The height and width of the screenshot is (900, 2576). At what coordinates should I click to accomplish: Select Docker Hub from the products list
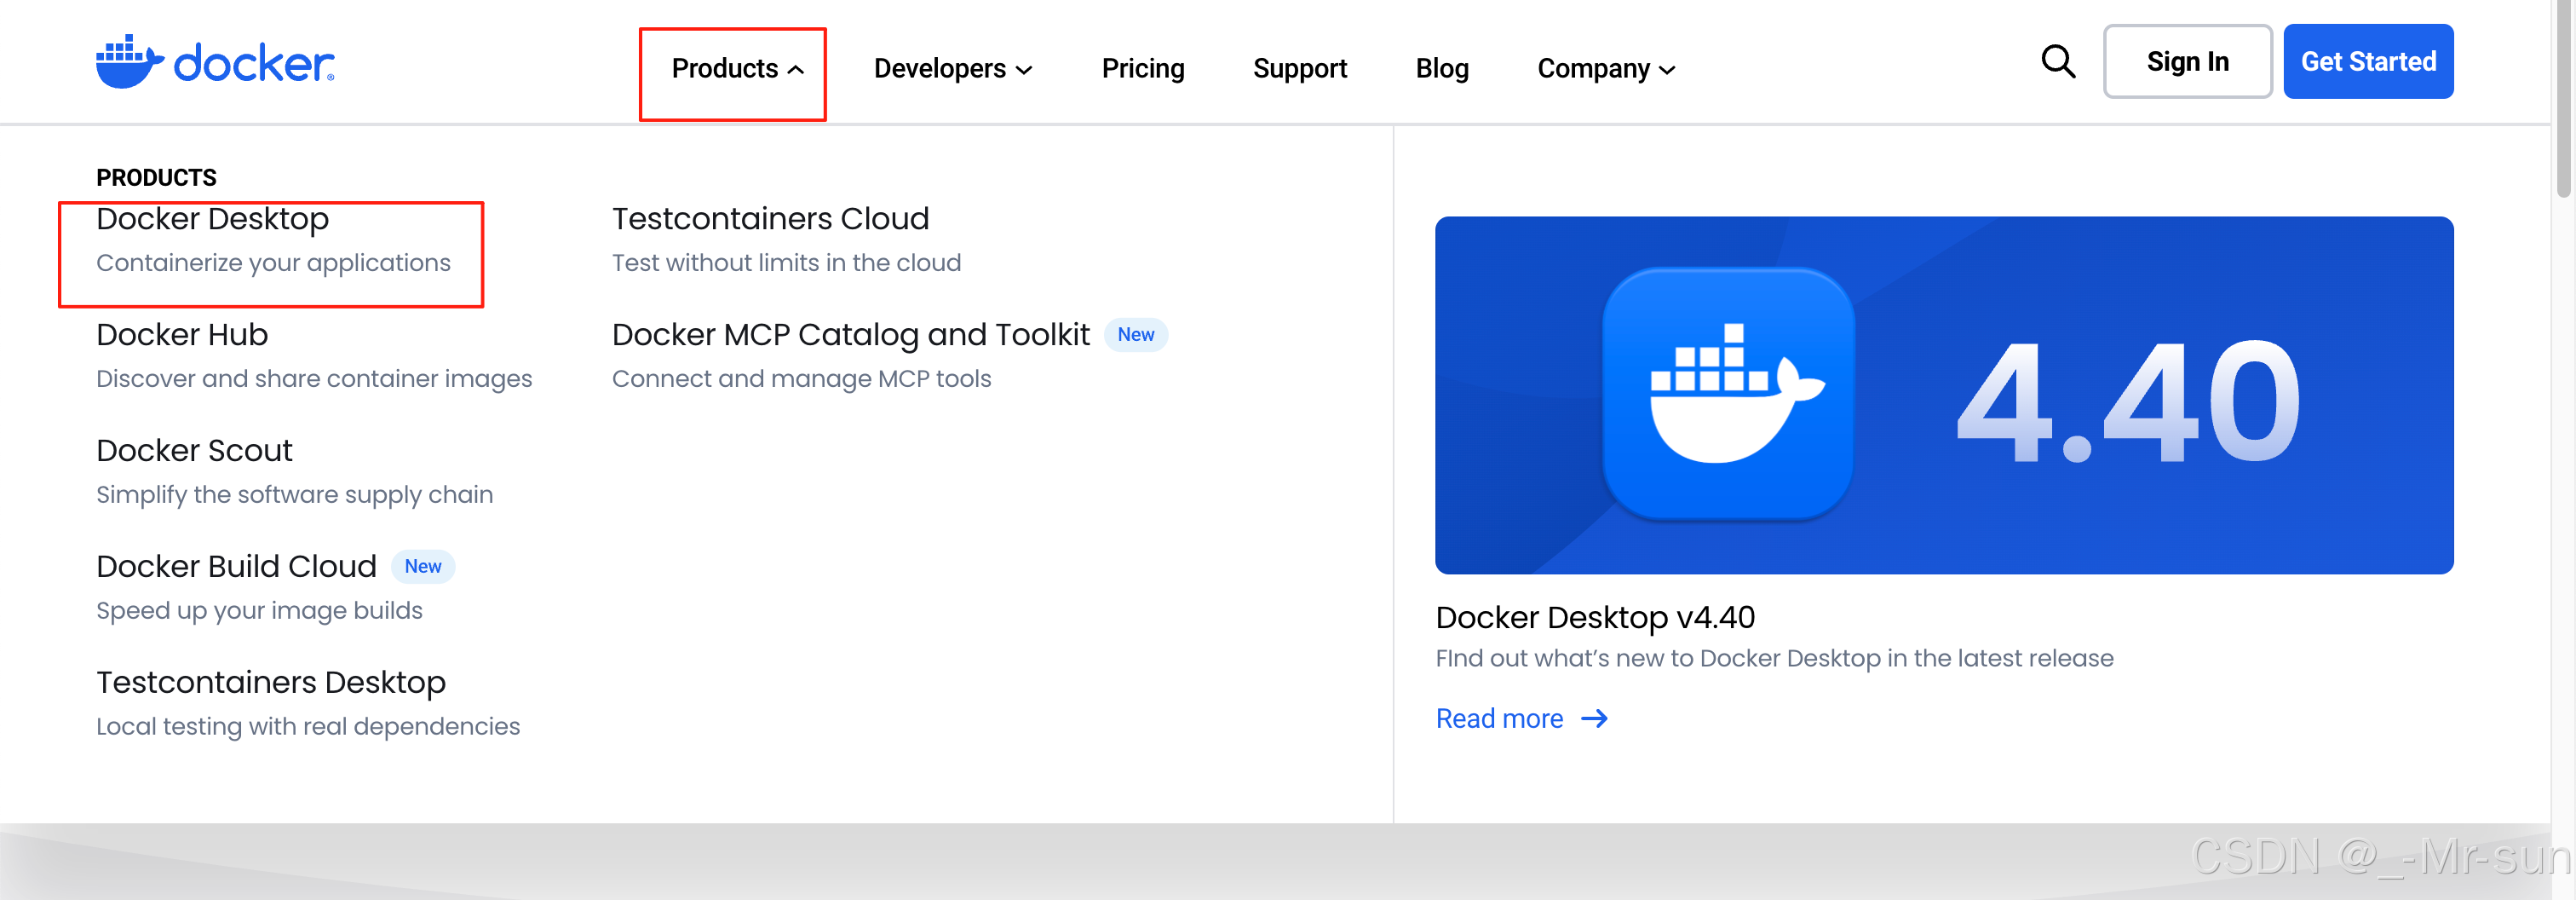(182, 334)
